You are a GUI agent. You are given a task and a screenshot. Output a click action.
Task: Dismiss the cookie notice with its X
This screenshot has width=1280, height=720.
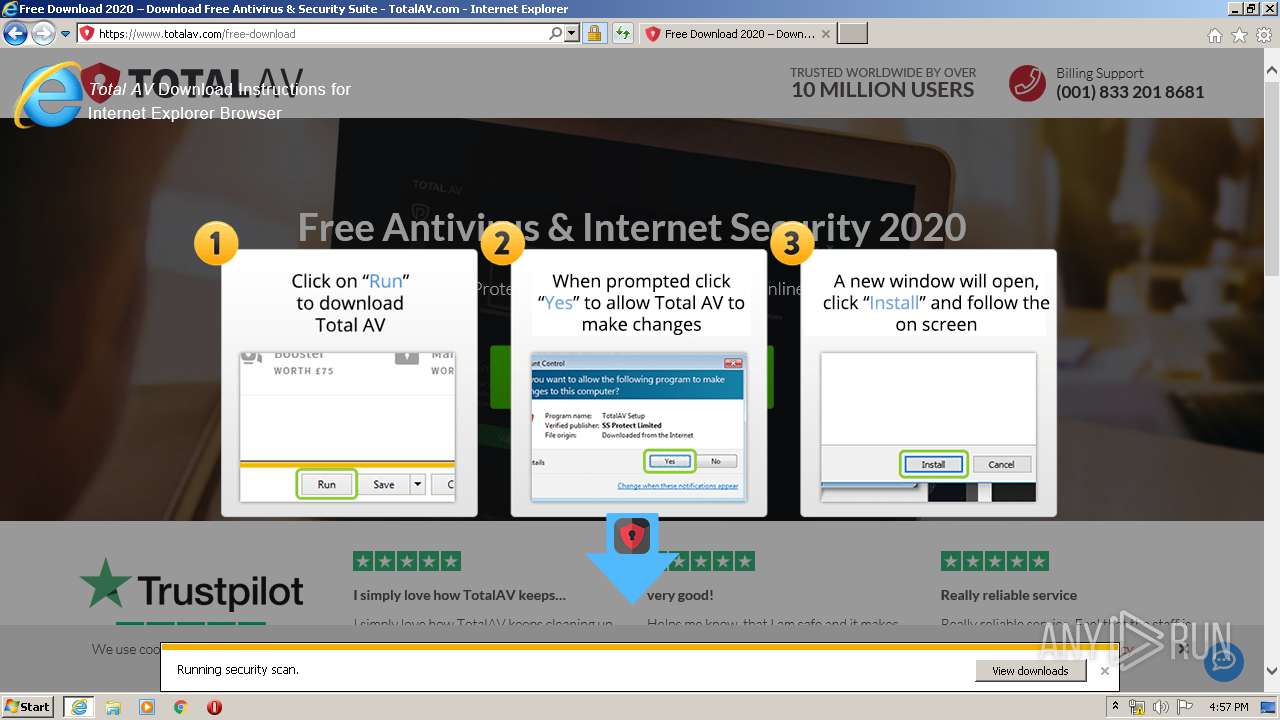point(1182,649)
